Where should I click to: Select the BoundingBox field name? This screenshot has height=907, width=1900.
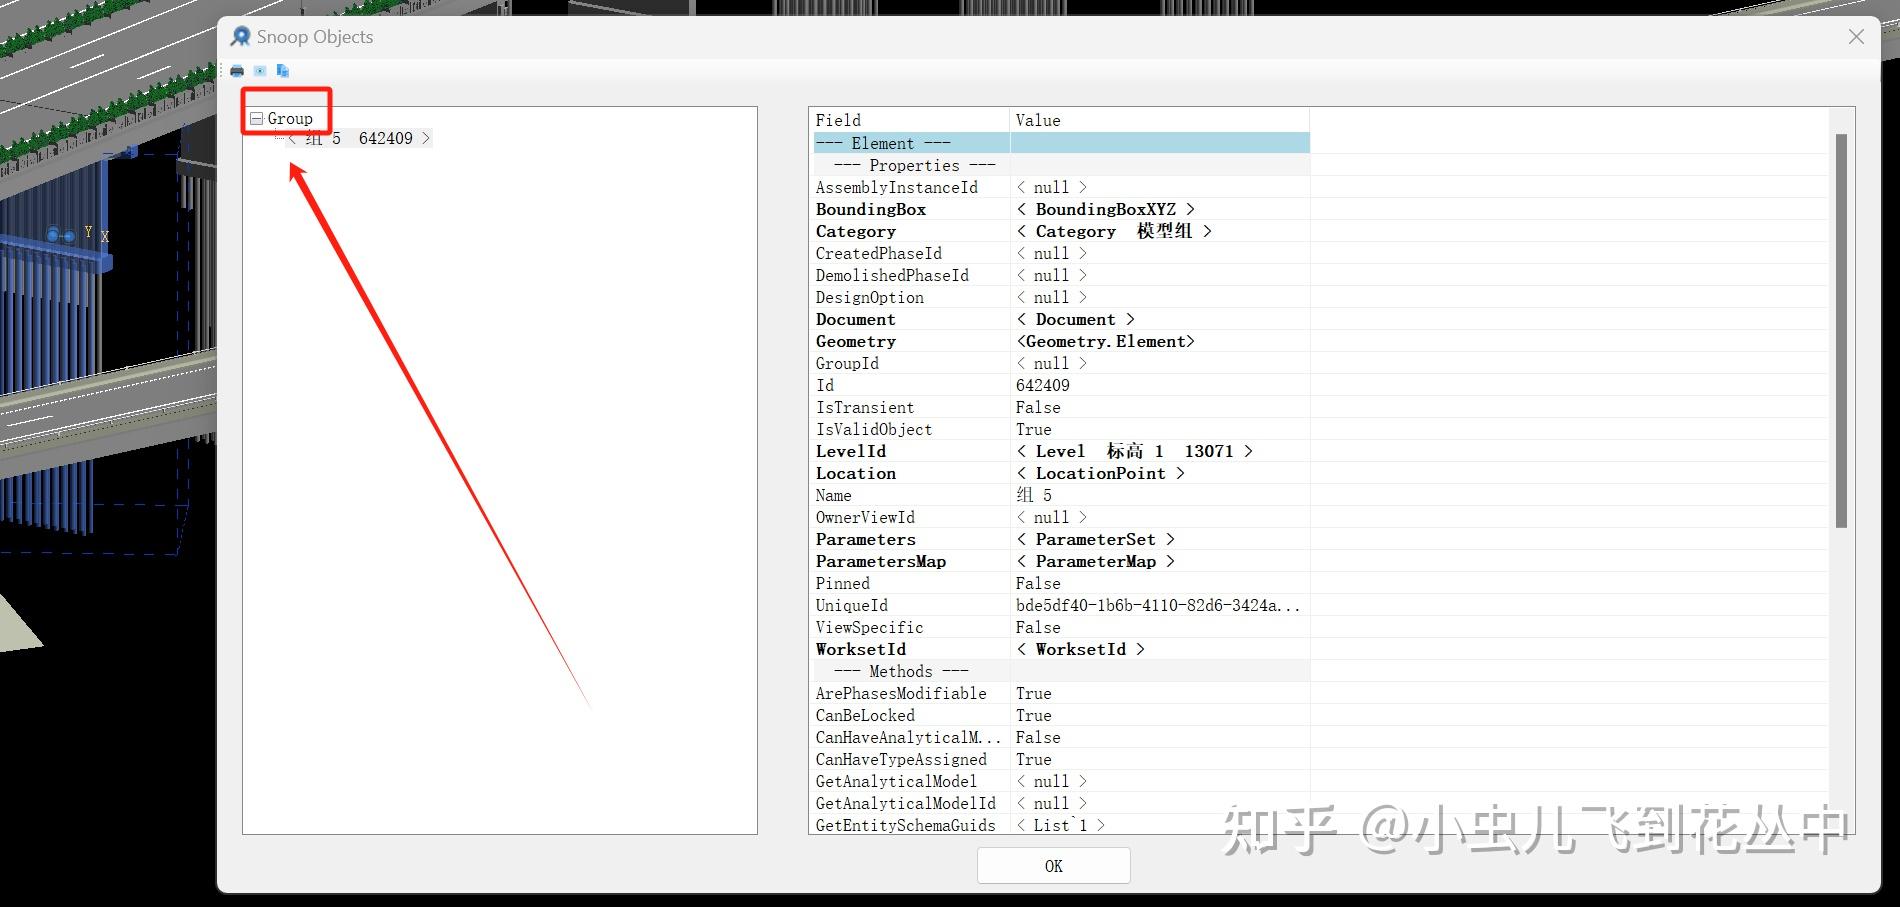(870, 210)
